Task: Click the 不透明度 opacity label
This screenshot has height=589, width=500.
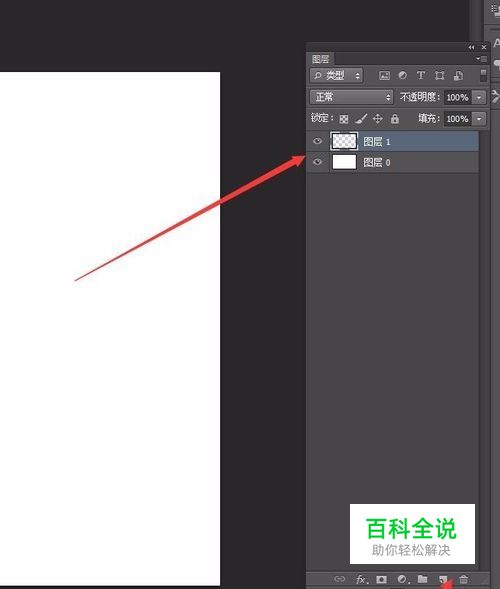Action: (419, 97)
